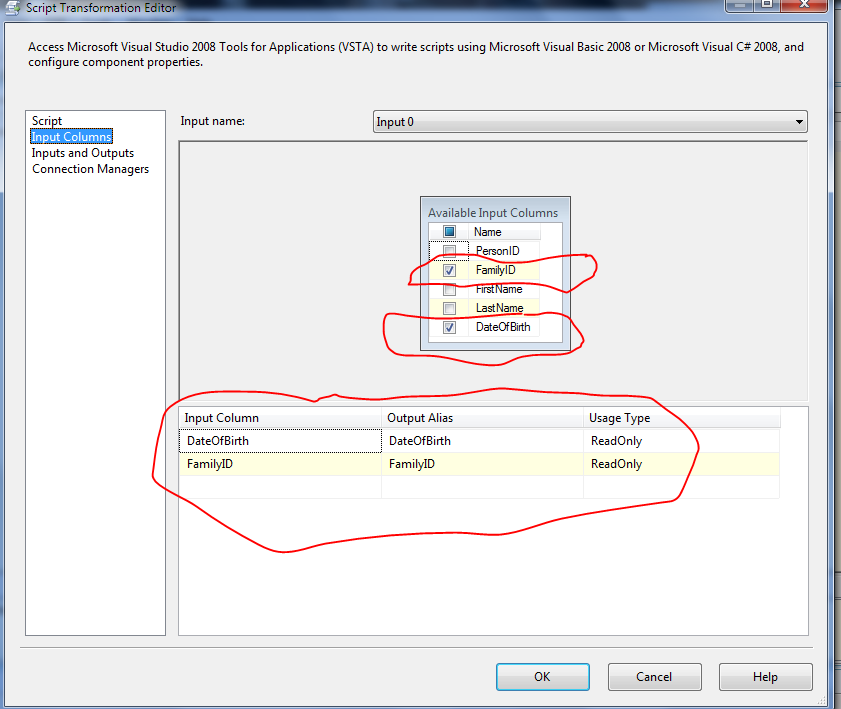Uncheck the FamilyID input column
The width and height of the screenshot is (841, 709).
(x=449, y=270)
